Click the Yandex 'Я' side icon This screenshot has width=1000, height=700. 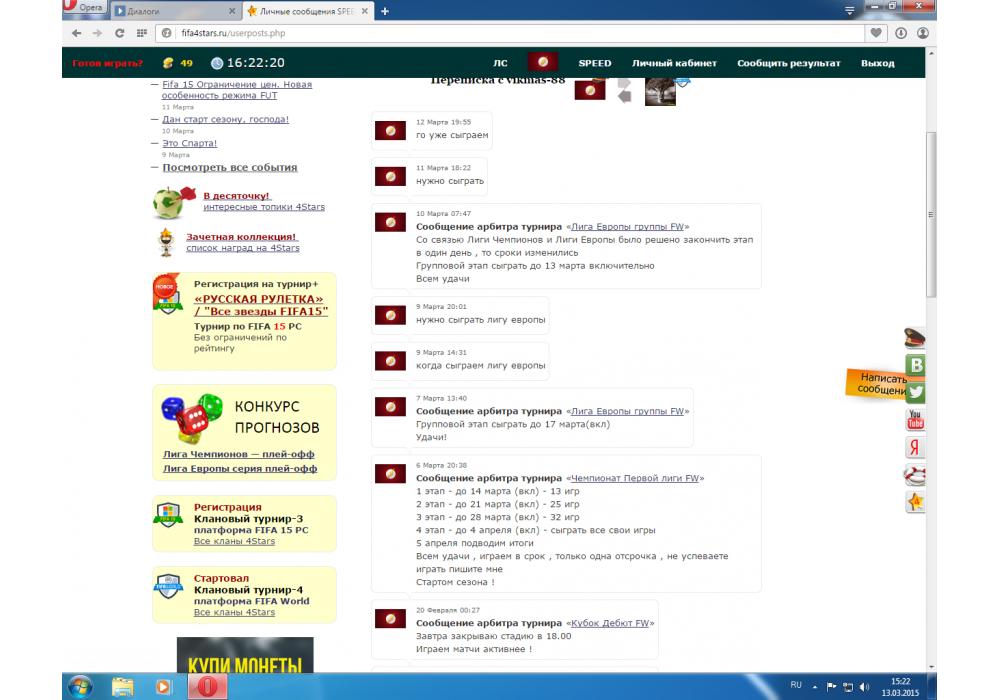[x=915, y=447]
